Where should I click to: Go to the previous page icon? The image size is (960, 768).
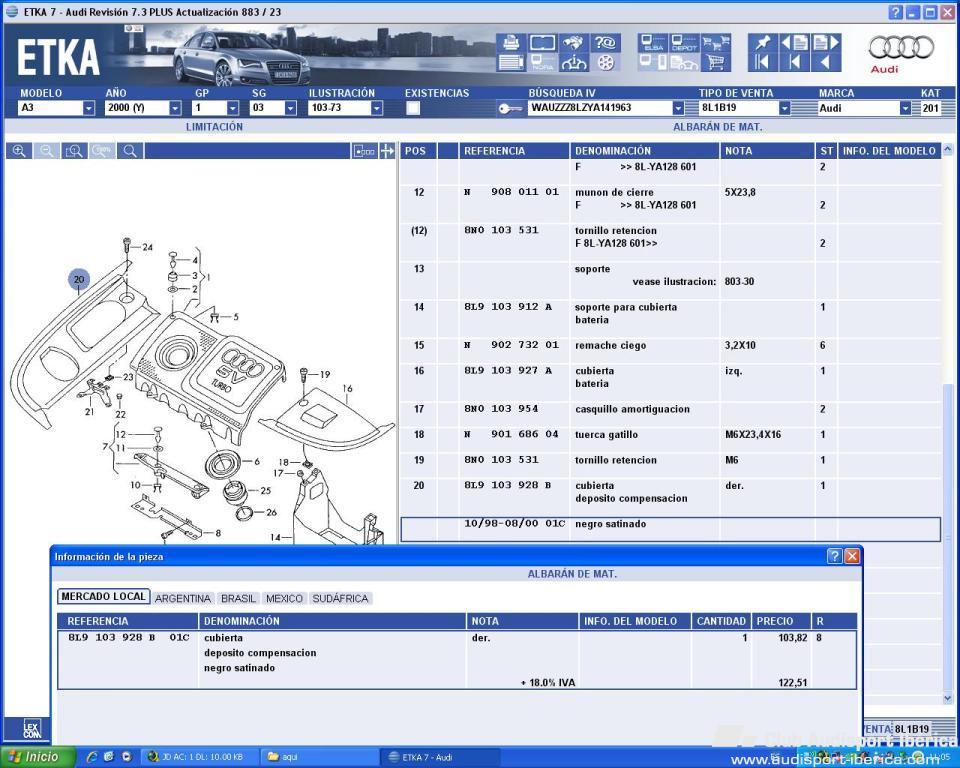(x=795, y=42)
